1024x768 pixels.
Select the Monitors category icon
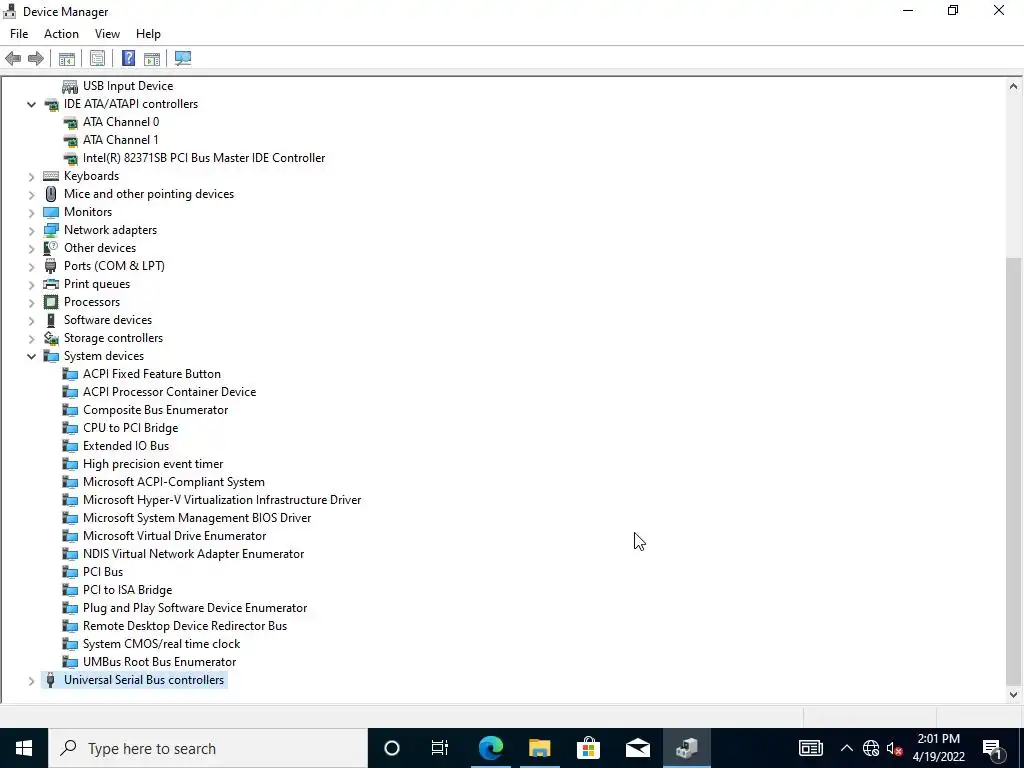(x=51, y=212)
